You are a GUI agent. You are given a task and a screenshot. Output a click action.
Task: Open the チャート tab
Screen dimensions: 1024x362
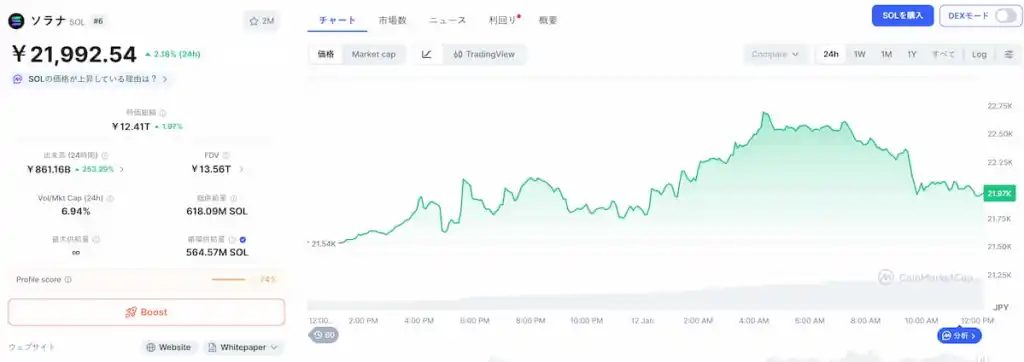click(338, 20)
